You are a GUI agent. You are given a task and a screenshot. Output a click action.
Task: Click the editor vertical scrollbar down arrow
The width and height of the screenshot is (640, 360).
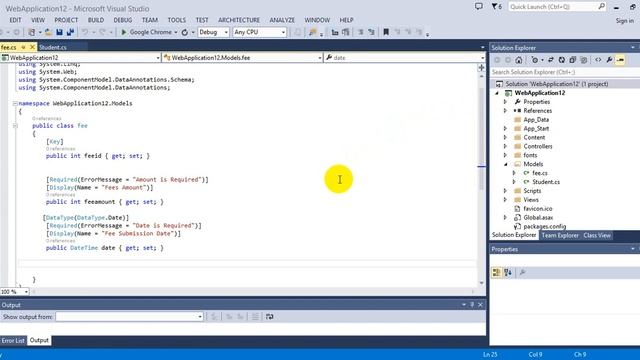point(482,283)
